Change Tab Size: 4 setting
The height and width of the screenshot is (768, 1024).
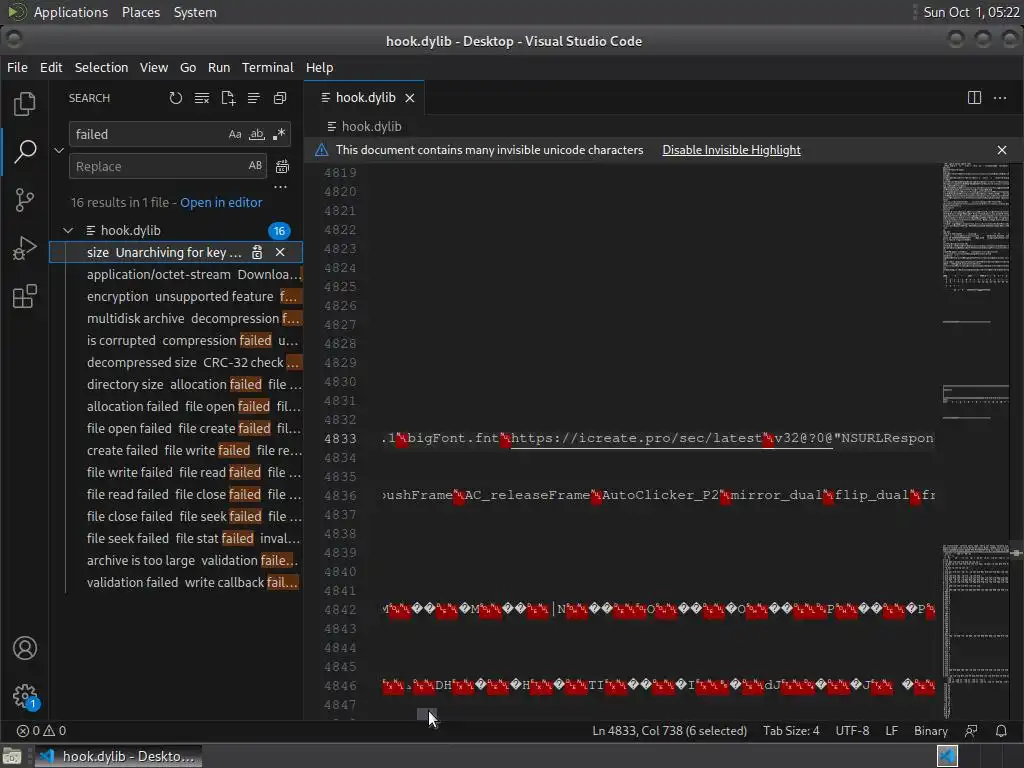pyautogui.click(x=791, y=731)
